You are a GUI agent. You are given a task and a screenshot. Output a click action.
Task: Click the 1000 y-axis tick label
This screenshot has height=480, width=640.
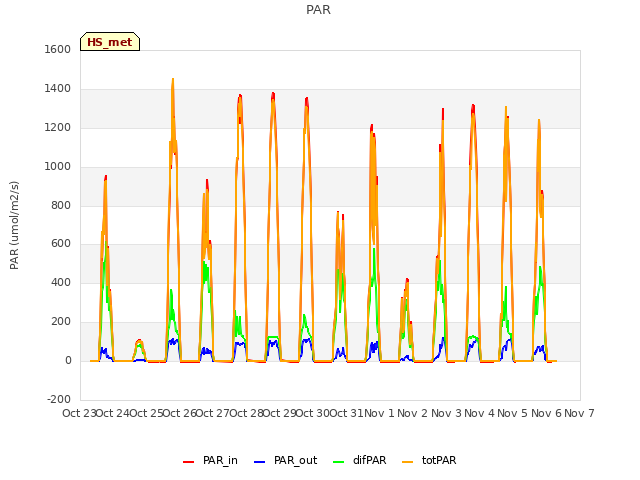[x=58, y=167]
